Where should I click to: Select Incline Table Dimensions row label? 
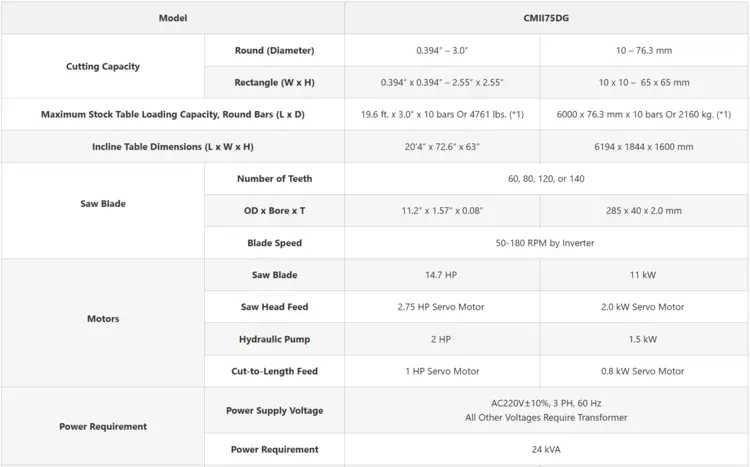[x=172, y=147]
